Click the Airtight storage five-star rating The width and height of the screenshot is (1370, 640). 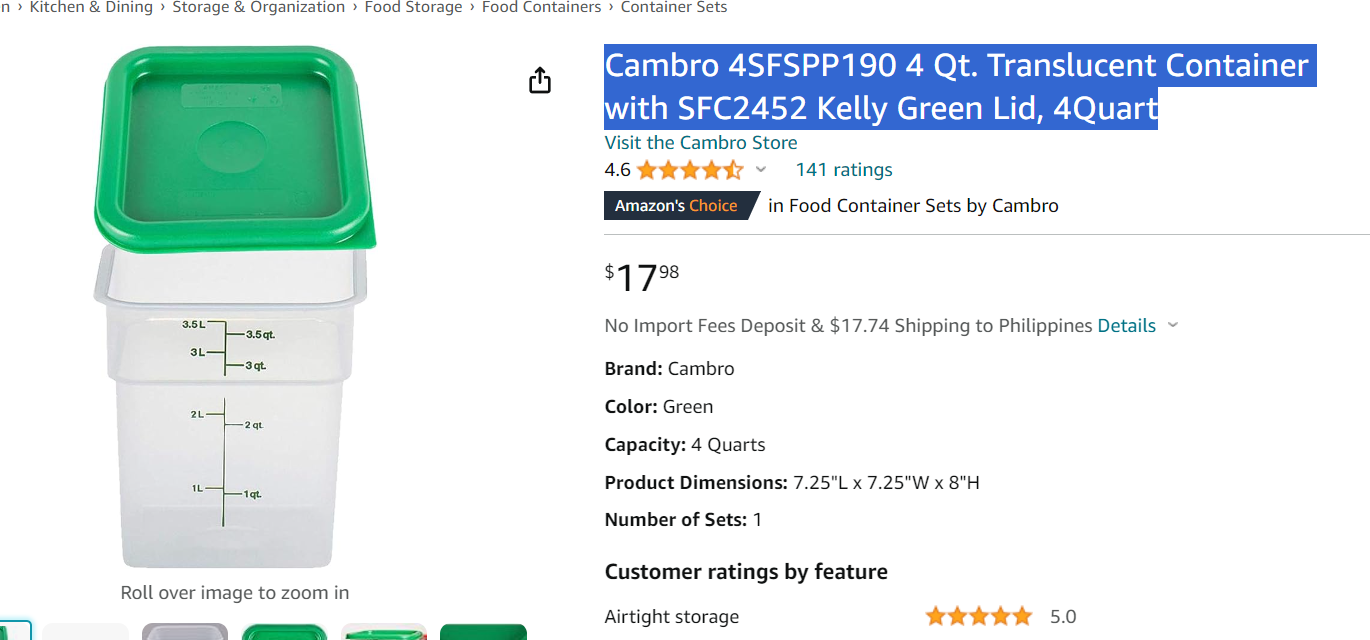pyautogui.click(x=978, y=617)
